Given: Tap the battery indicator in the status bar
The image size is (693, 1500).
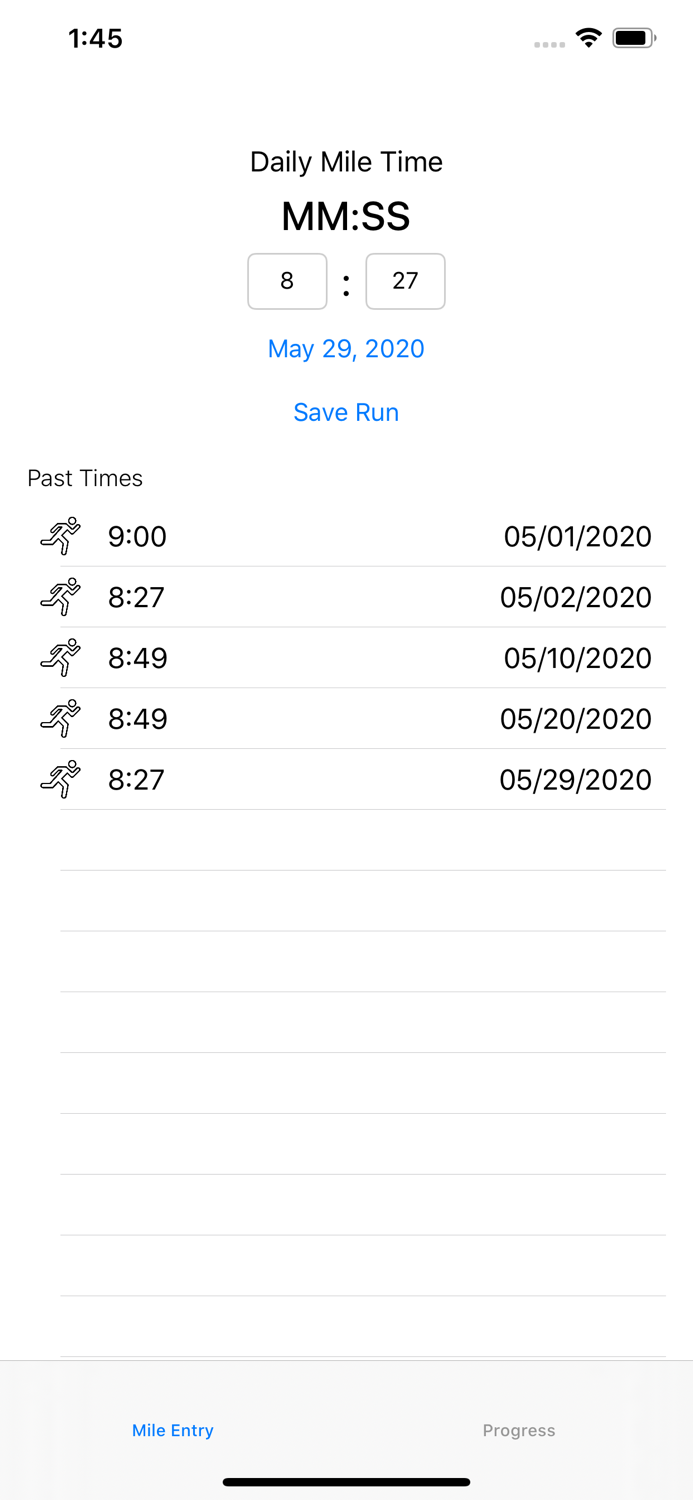Looking at the screenshot, I should pyautogui.click(x=633, y=37).
